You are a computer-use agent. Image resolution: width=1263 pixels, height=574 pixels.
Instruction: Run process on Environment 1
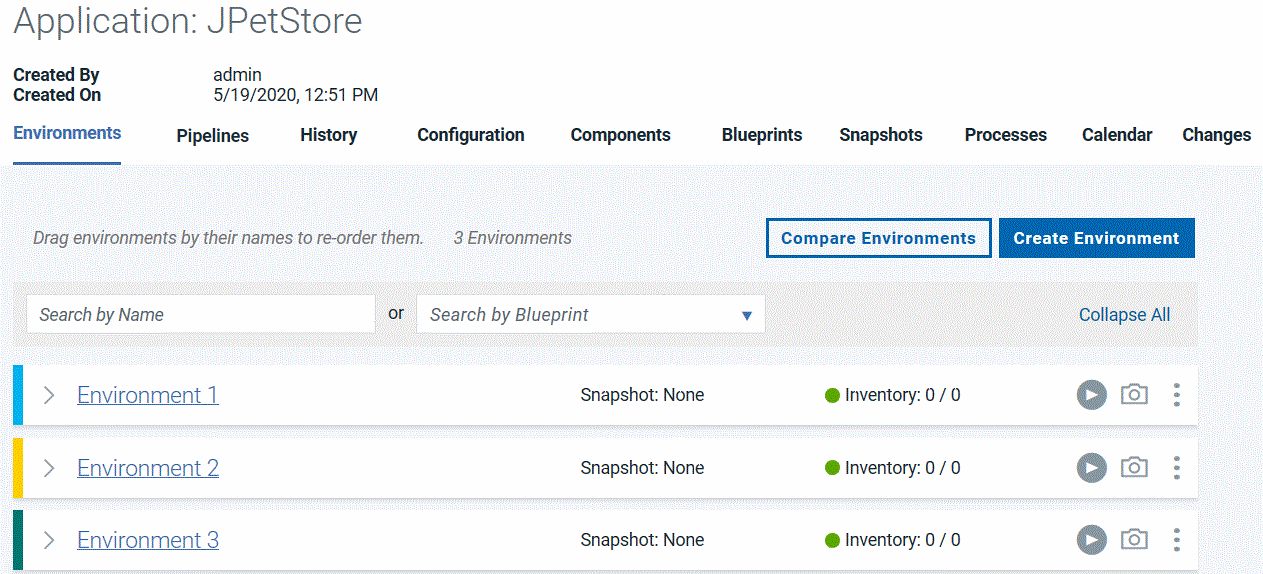pyautogui.click(x=1091, y=395)
